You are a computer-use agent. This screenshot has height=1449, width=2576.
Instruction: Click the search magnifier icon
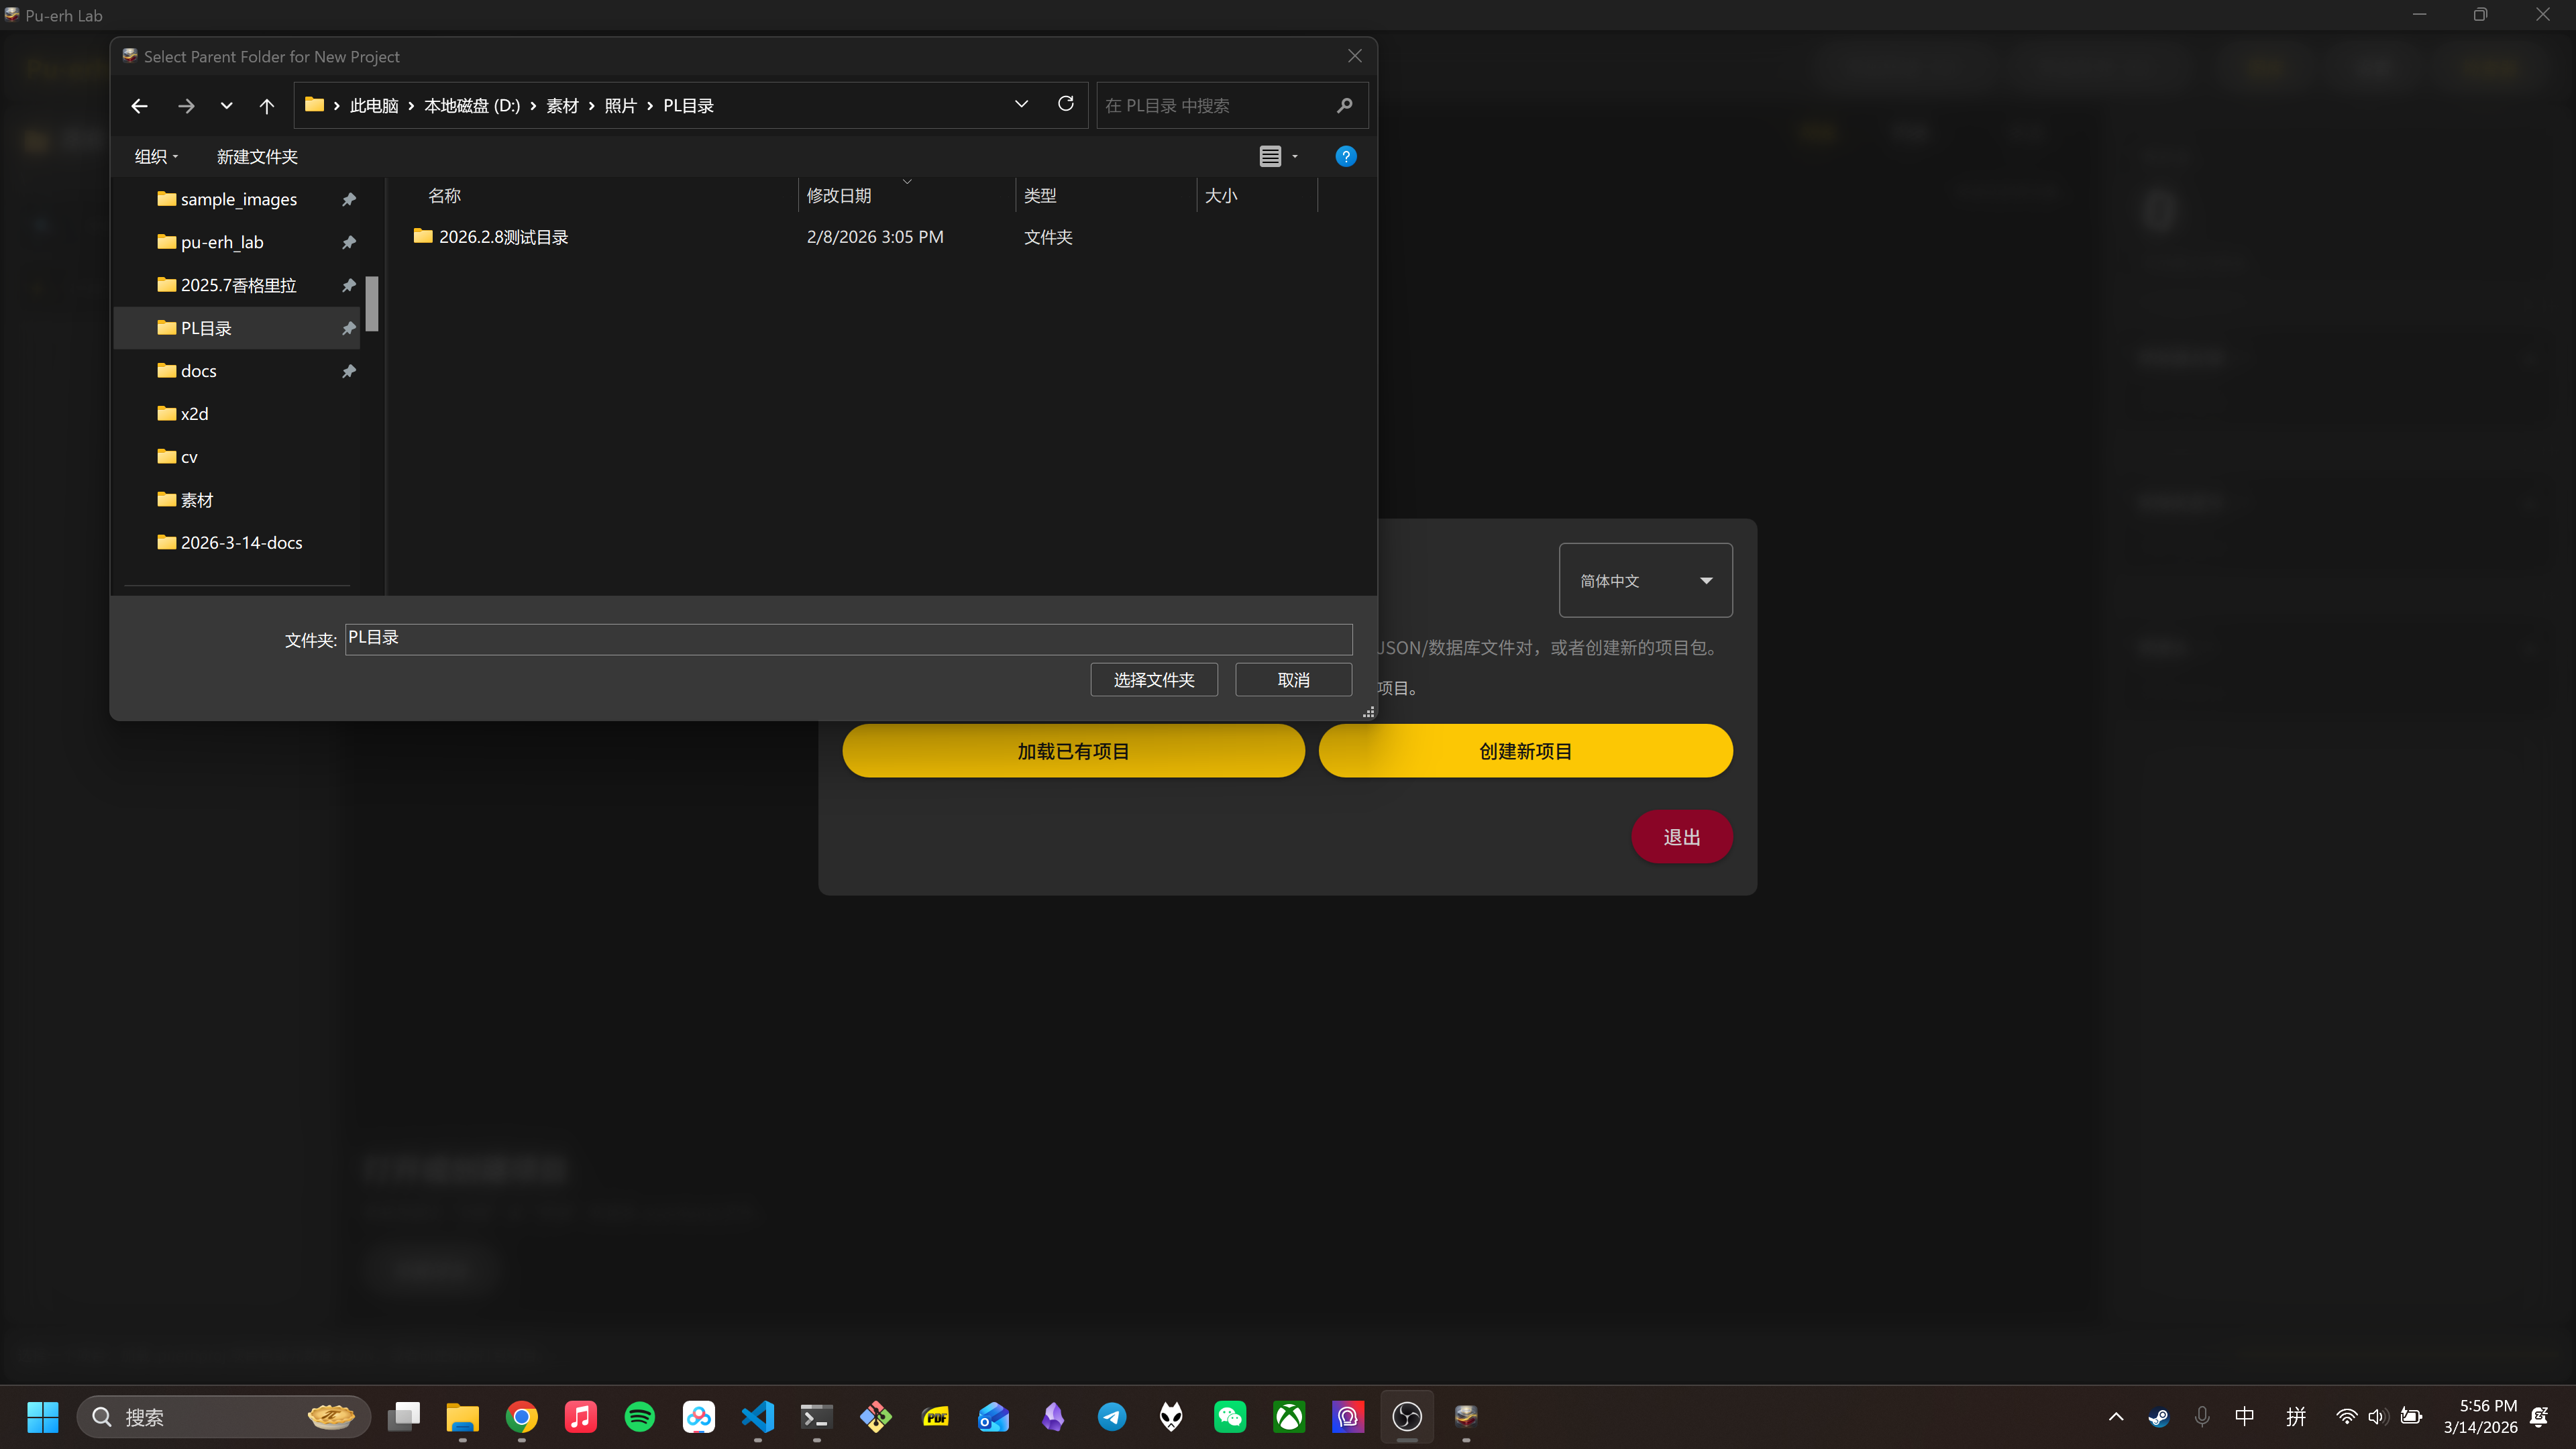click(1344, 106)
